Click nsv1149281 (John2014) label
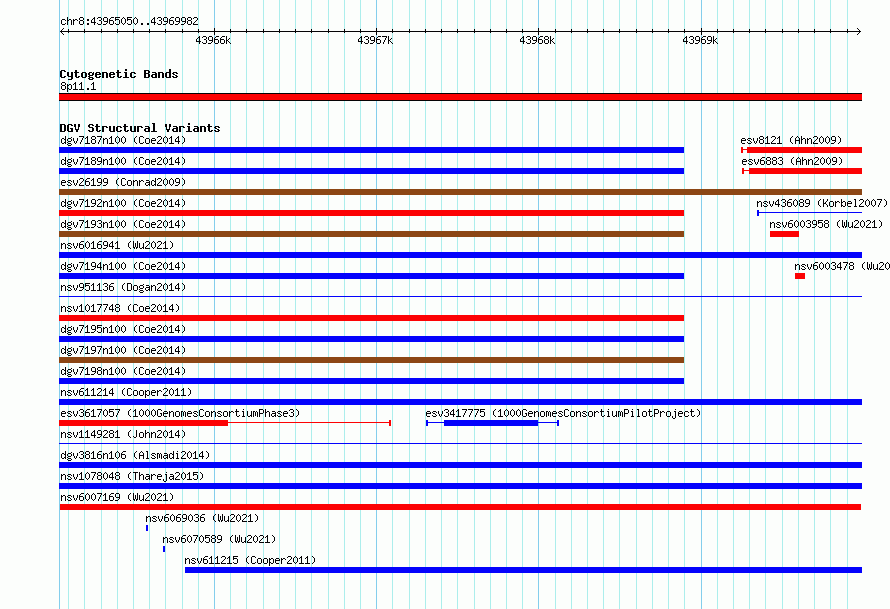890x609 pixels. (123, 434)
